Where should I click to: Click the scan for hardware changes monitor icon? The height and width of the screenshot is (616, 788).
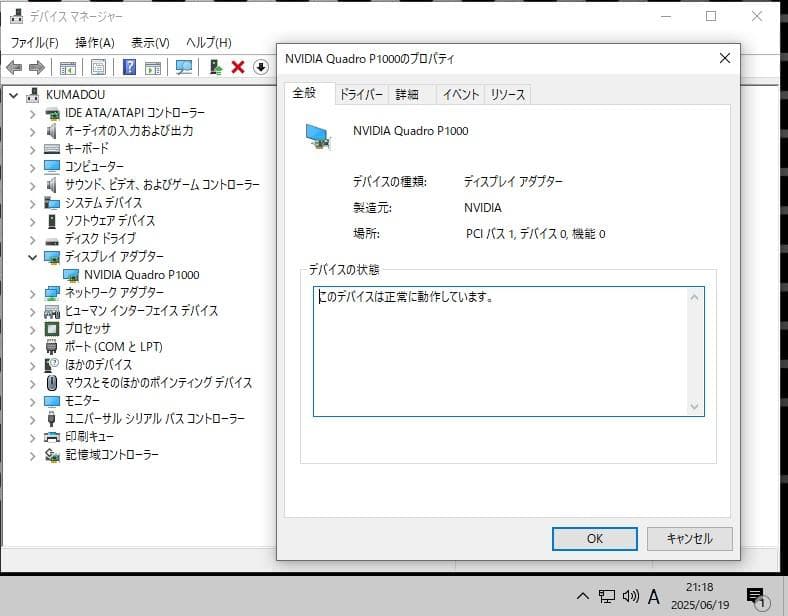[x=184, y=67]
